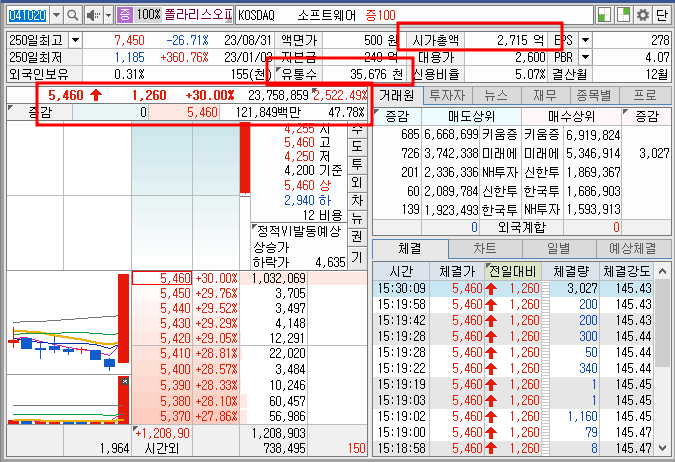
Task: Click the 시간외 label at bottom
Action: (x=162, y=449)
